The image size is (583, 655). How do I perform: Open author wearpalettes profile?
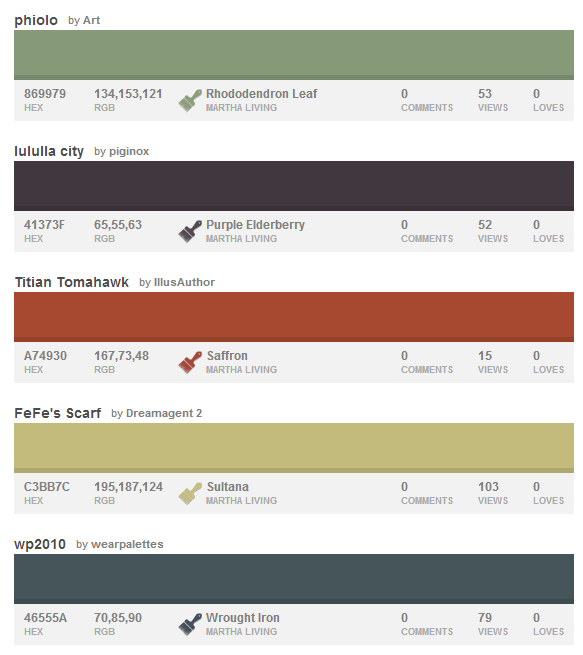click(x=127, y=544)
